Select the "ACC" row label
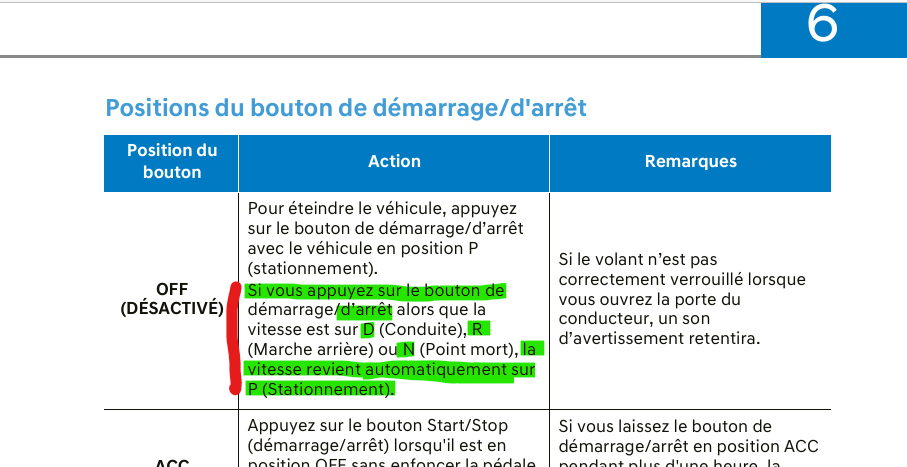 (x=172, y=462)
